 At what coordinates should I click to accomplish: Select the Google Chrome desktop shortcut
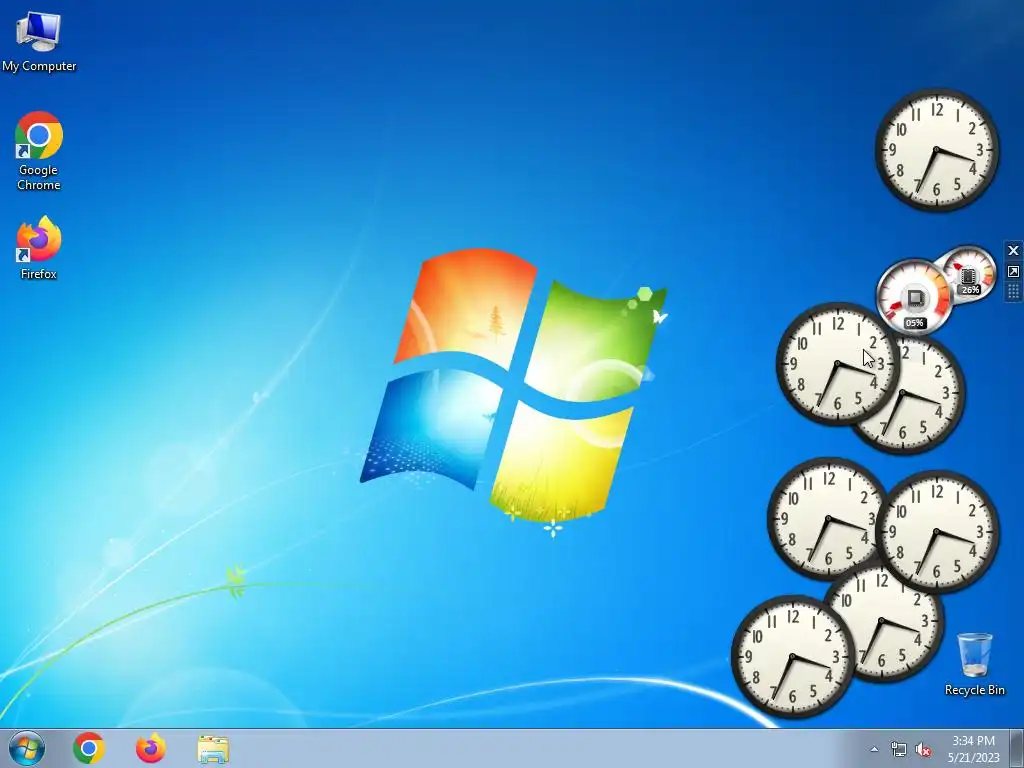click(39, 151)
